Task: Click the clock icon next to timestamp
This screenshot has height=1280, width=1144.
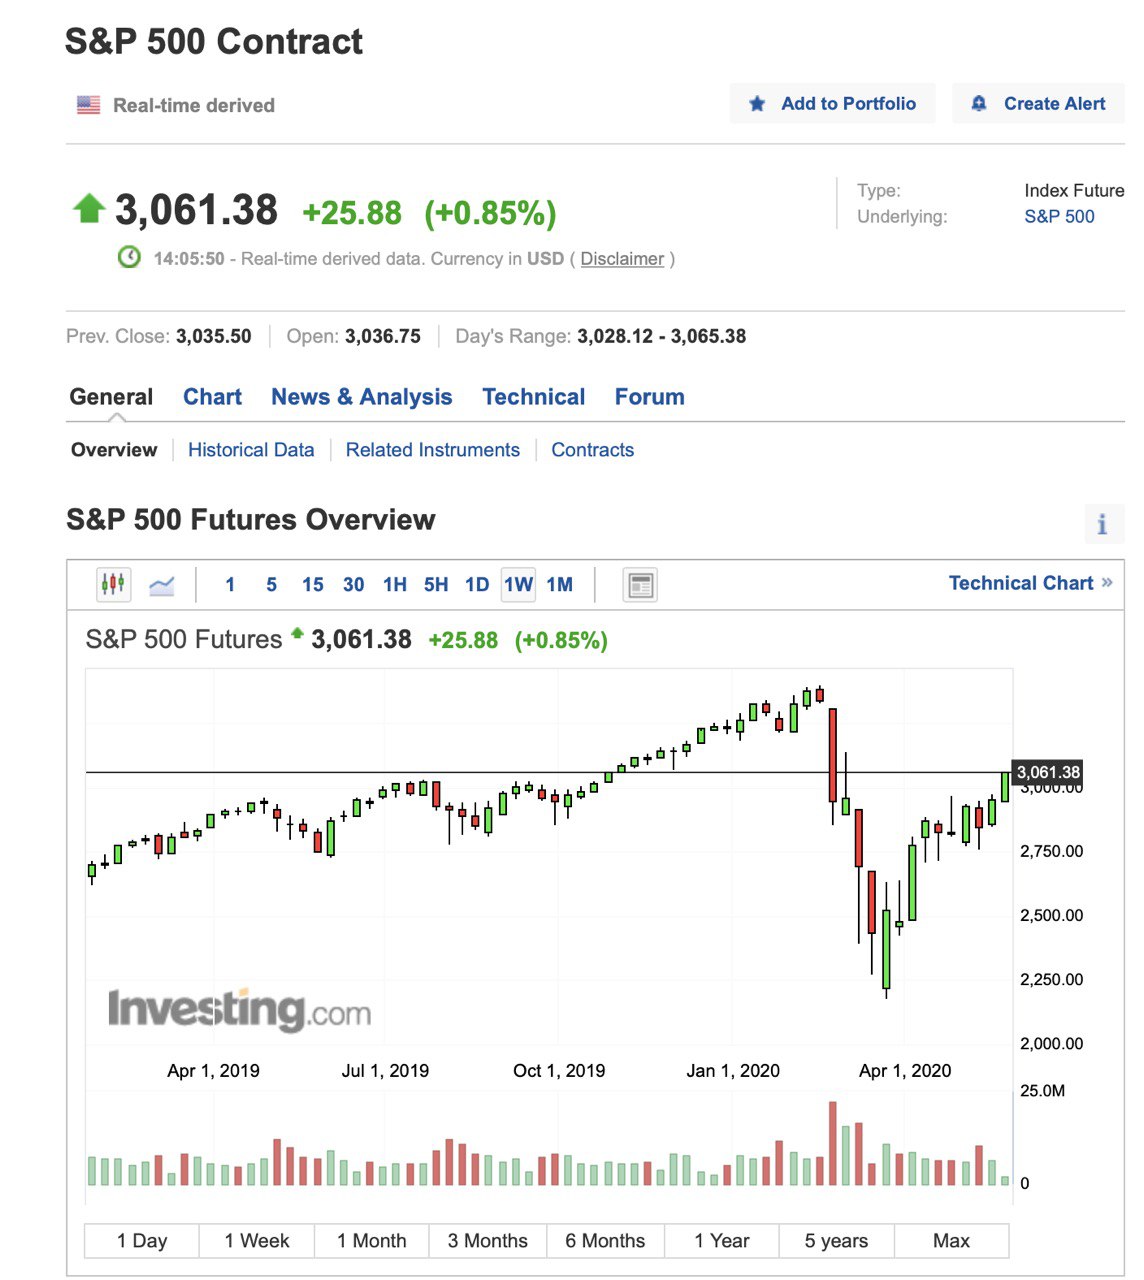Action: [129, 258]
